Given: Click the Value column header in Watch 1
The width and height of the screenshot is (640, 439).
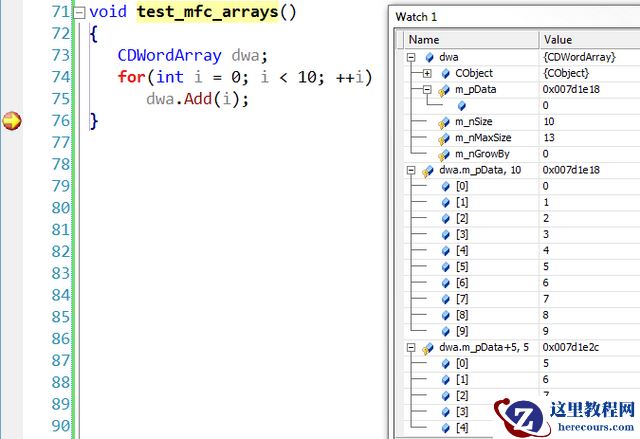Looking at the screenshot, I should (590, 40).
